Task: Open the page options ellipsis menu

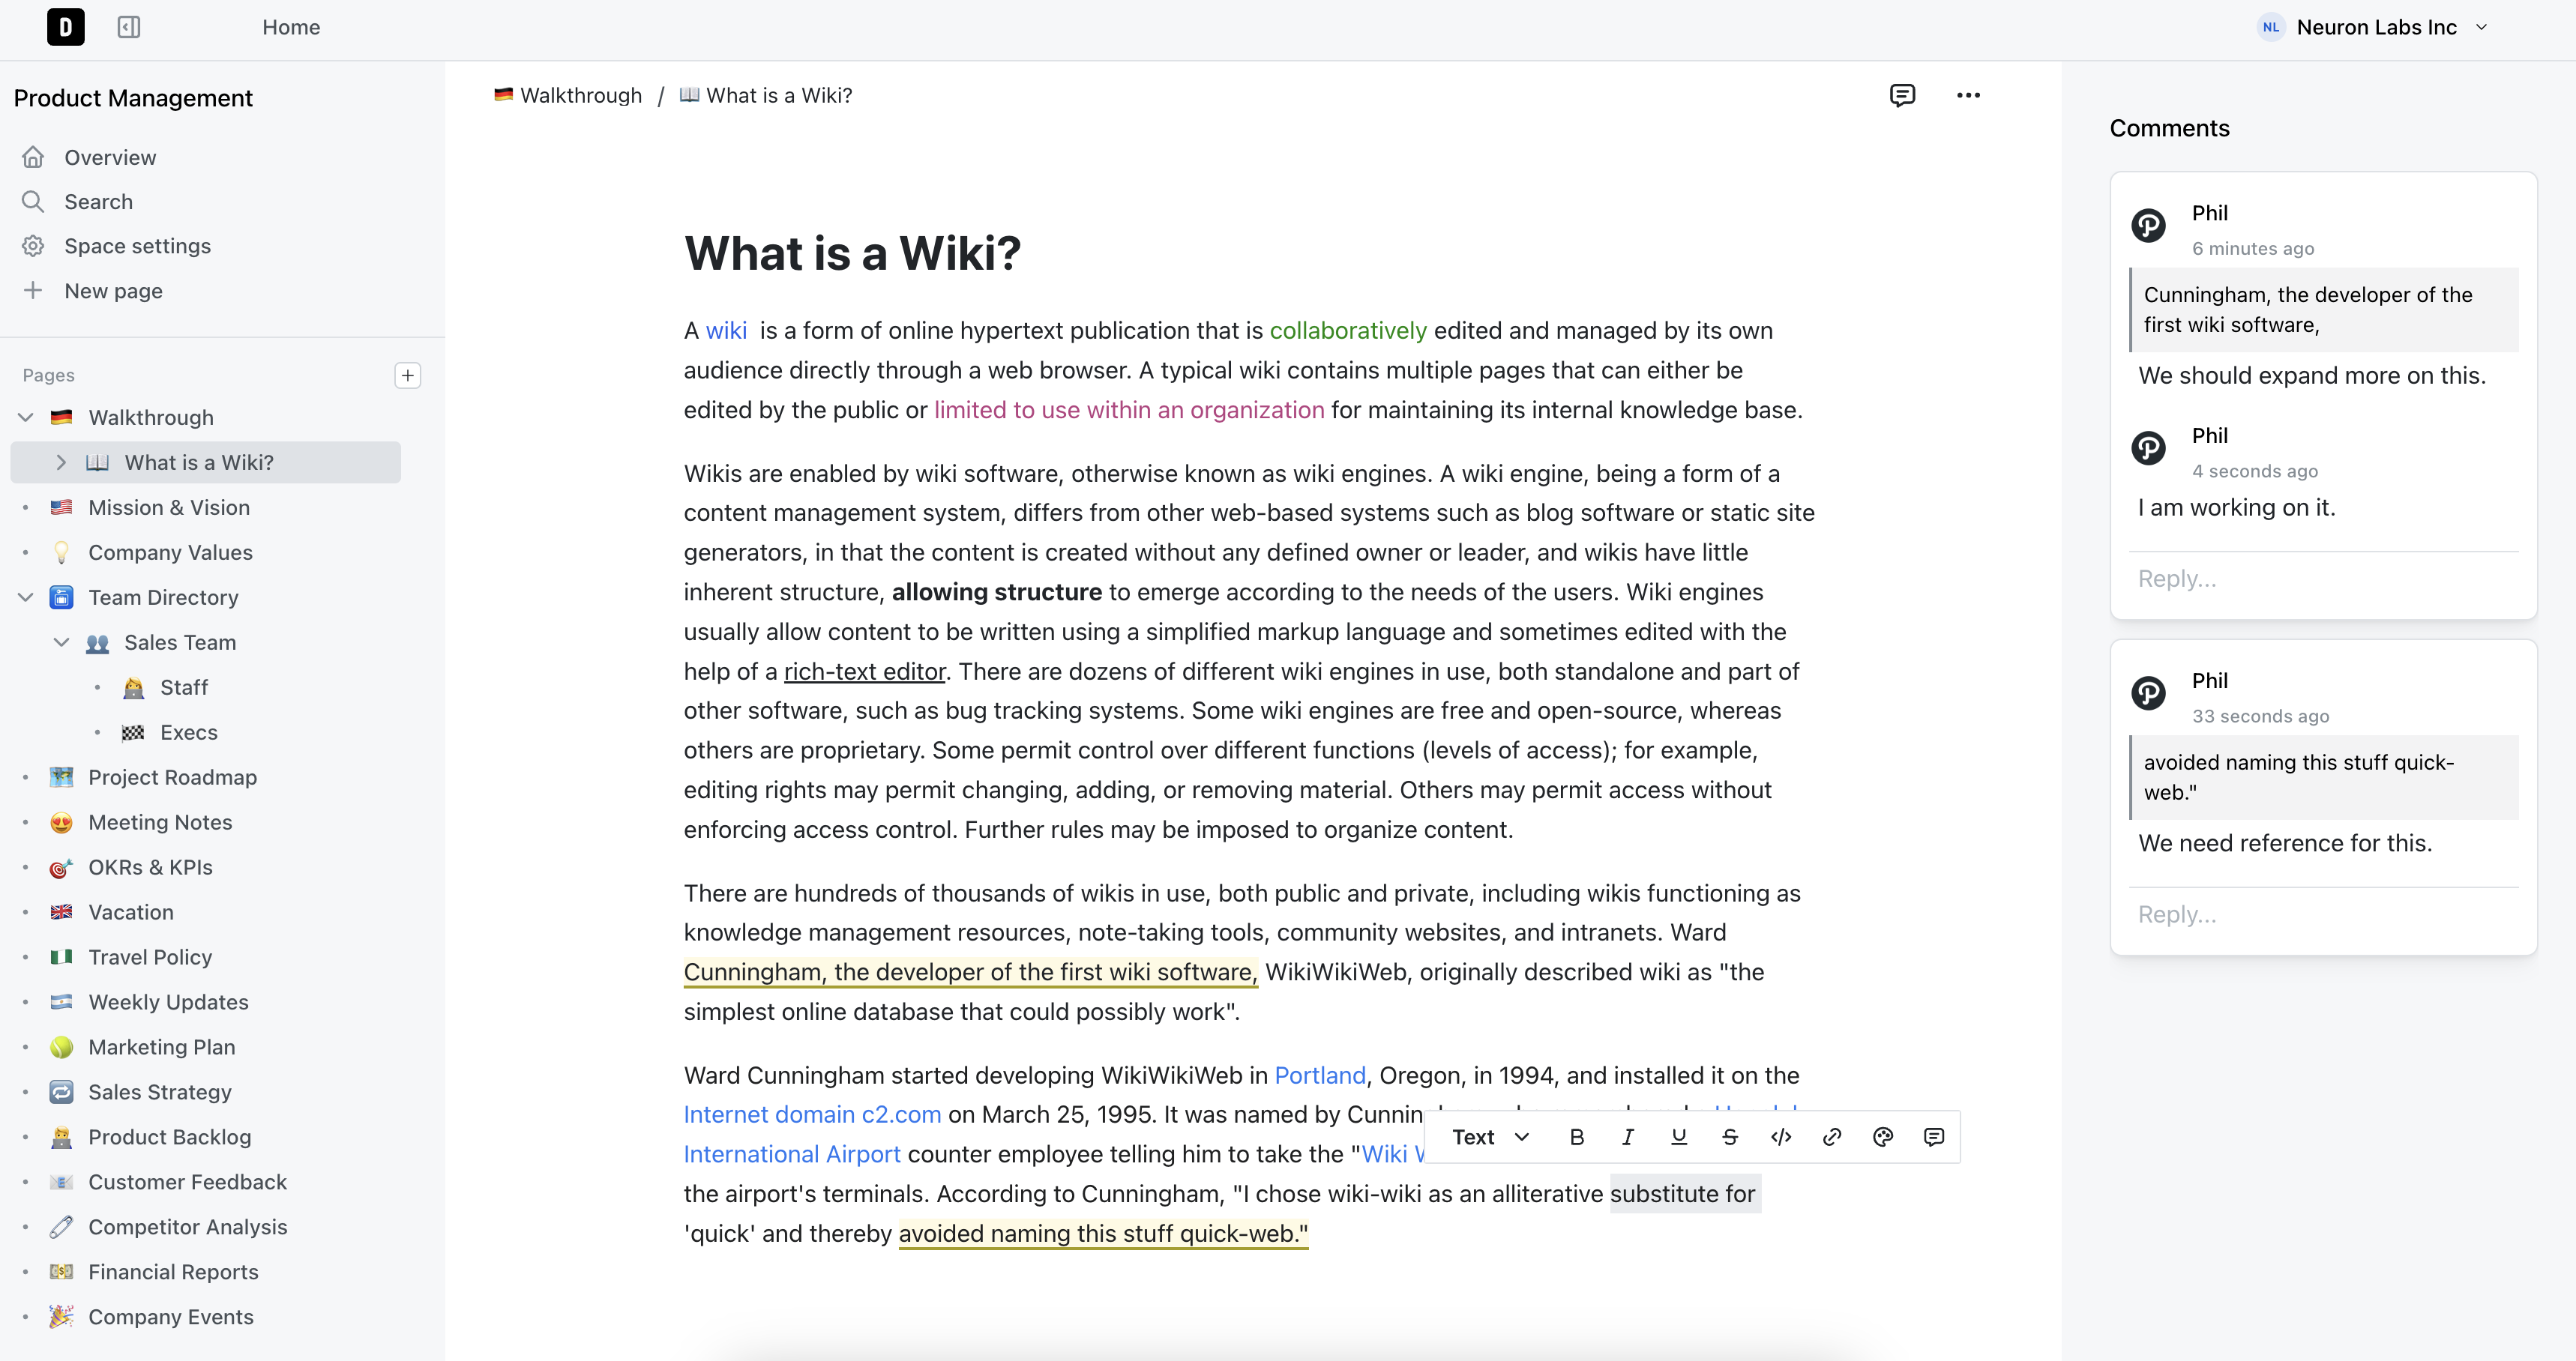Action: (x=1968, y=95)
